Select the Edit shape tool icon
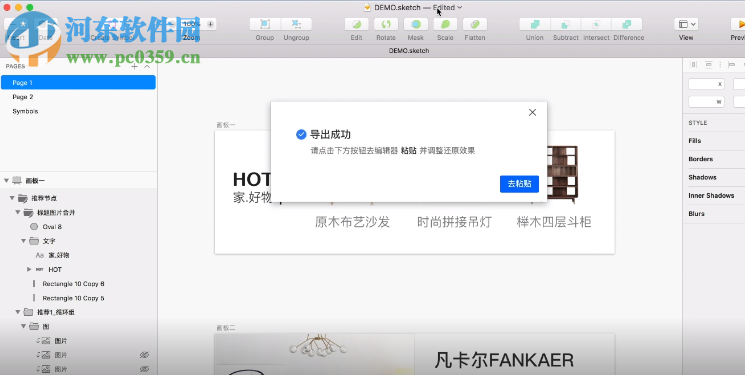Image resolution: width=745 pixels, height=375 pixels. click(356, 24)
